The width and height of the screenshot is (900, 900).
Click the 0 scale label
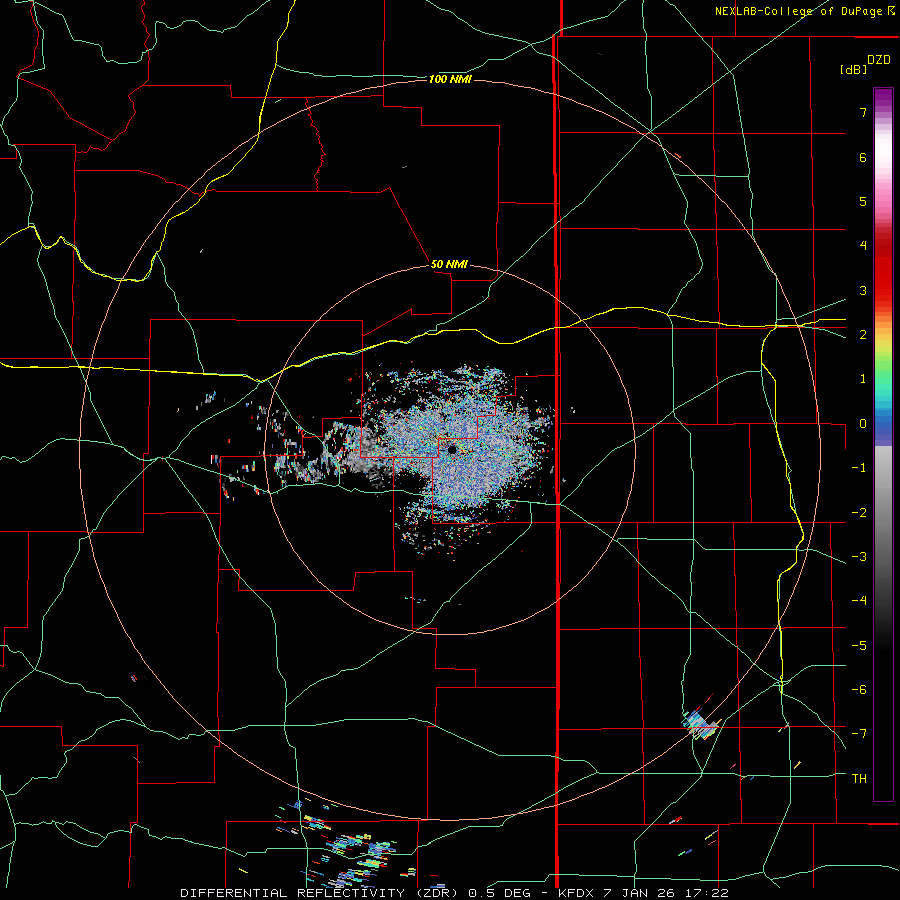[x=863, y=424]
